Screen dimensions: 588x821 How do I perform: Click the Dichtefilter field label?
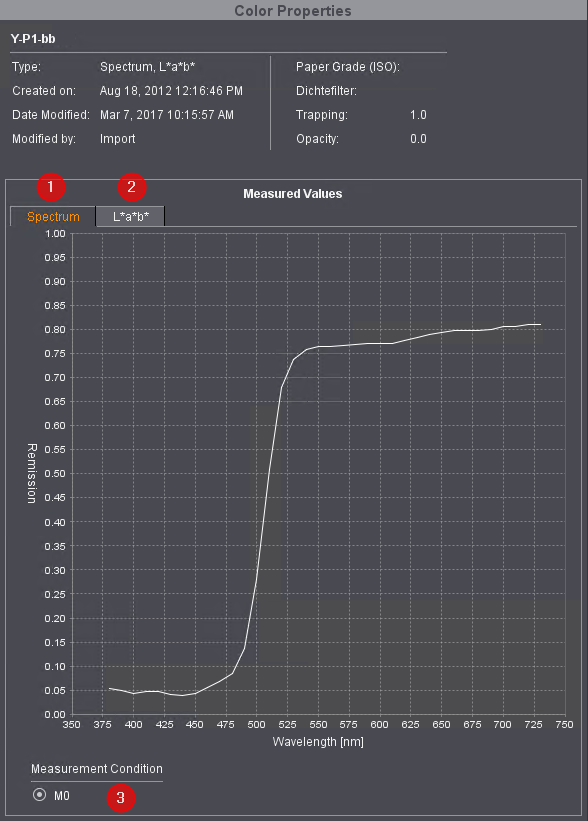click(x=326, y=91)
